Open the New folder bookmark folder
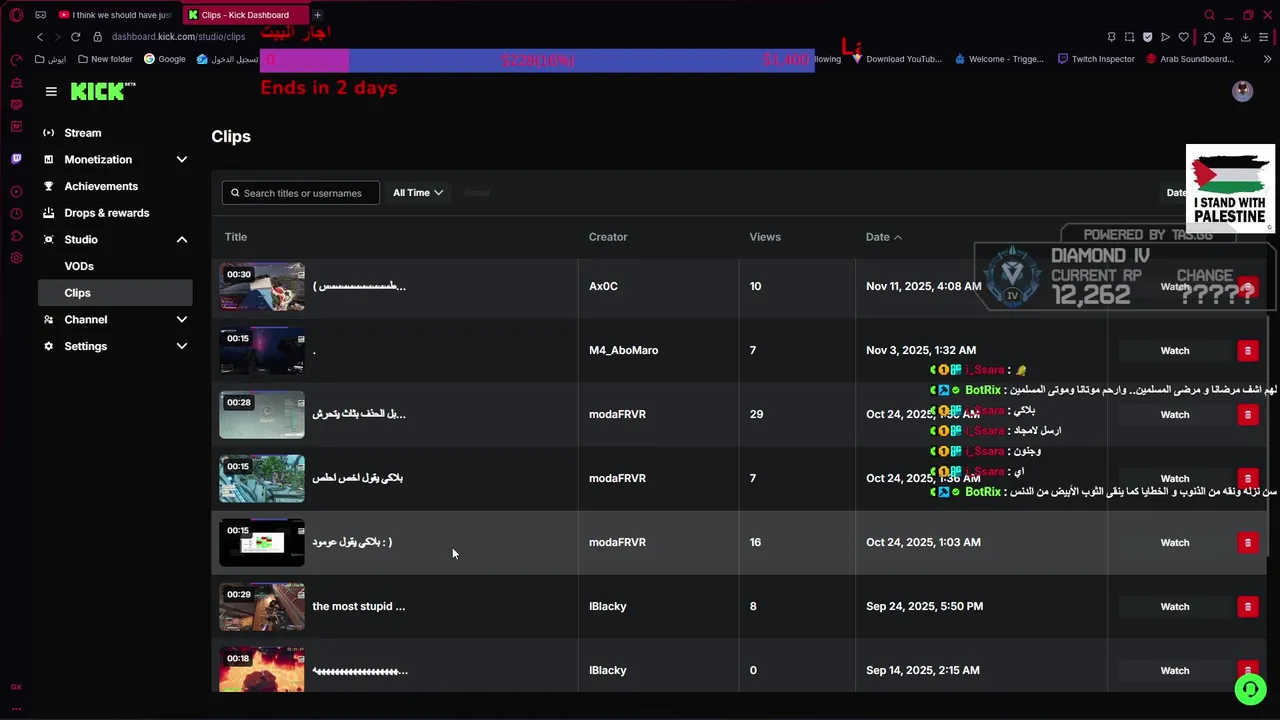Screen dimensions: 1280x720 coord(105,59)
